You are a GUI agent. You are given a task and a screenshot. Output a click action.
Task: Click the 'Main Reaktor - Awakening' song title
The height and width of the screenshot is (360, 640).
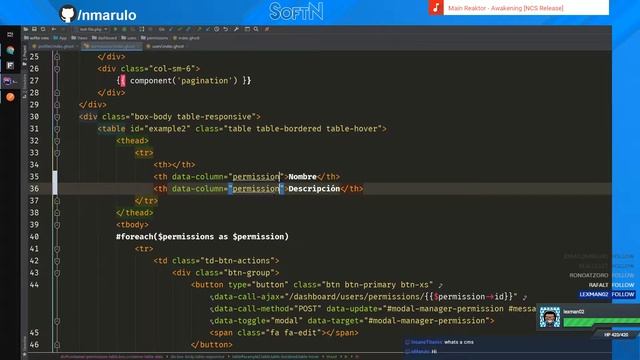click(x=505, y=8)
